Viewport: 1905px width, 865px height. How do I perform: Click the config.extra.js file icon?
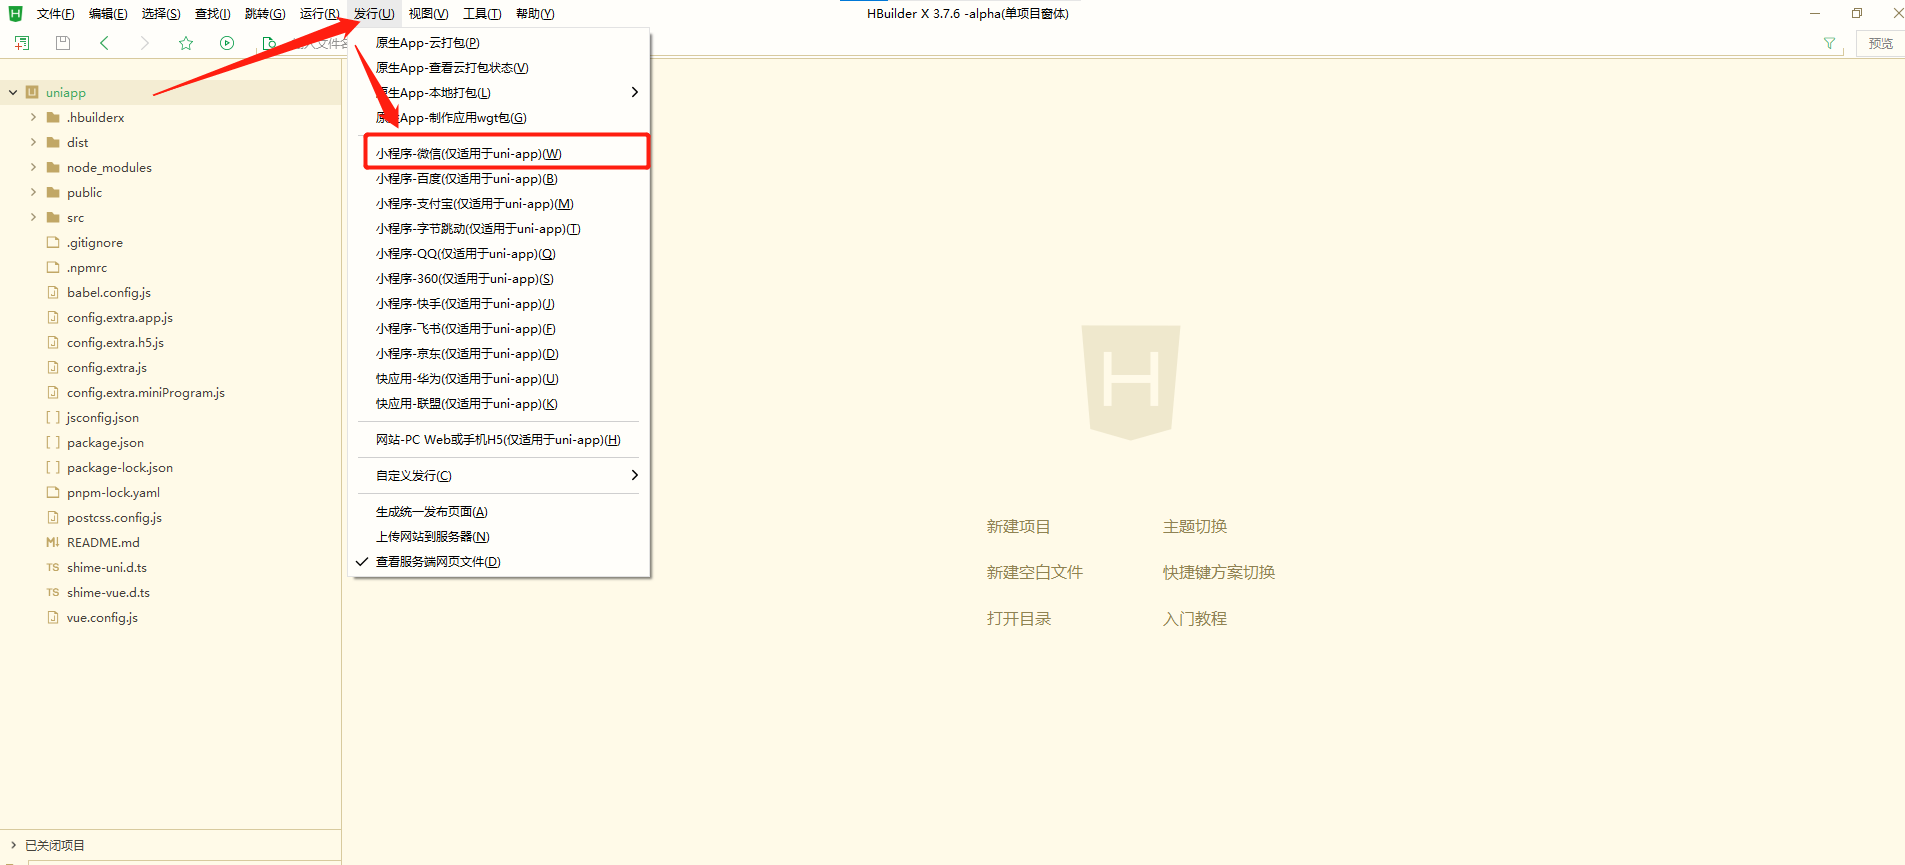(53, 367)
